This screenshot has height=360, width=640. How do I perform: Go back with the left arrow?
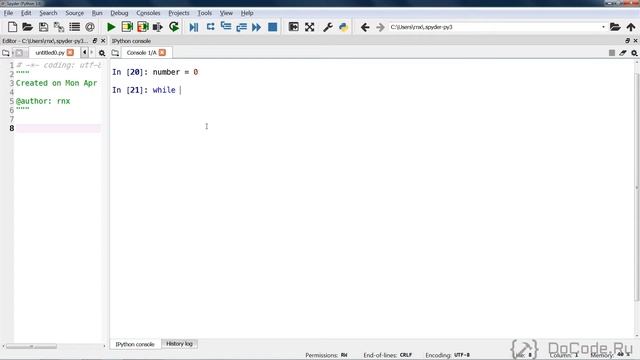coord(365,27)
